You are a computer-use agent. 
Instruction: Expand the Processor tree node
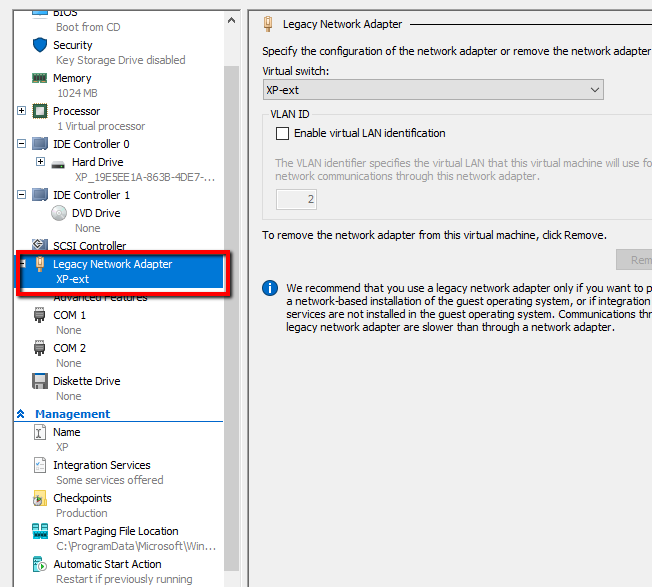(22, 111)
